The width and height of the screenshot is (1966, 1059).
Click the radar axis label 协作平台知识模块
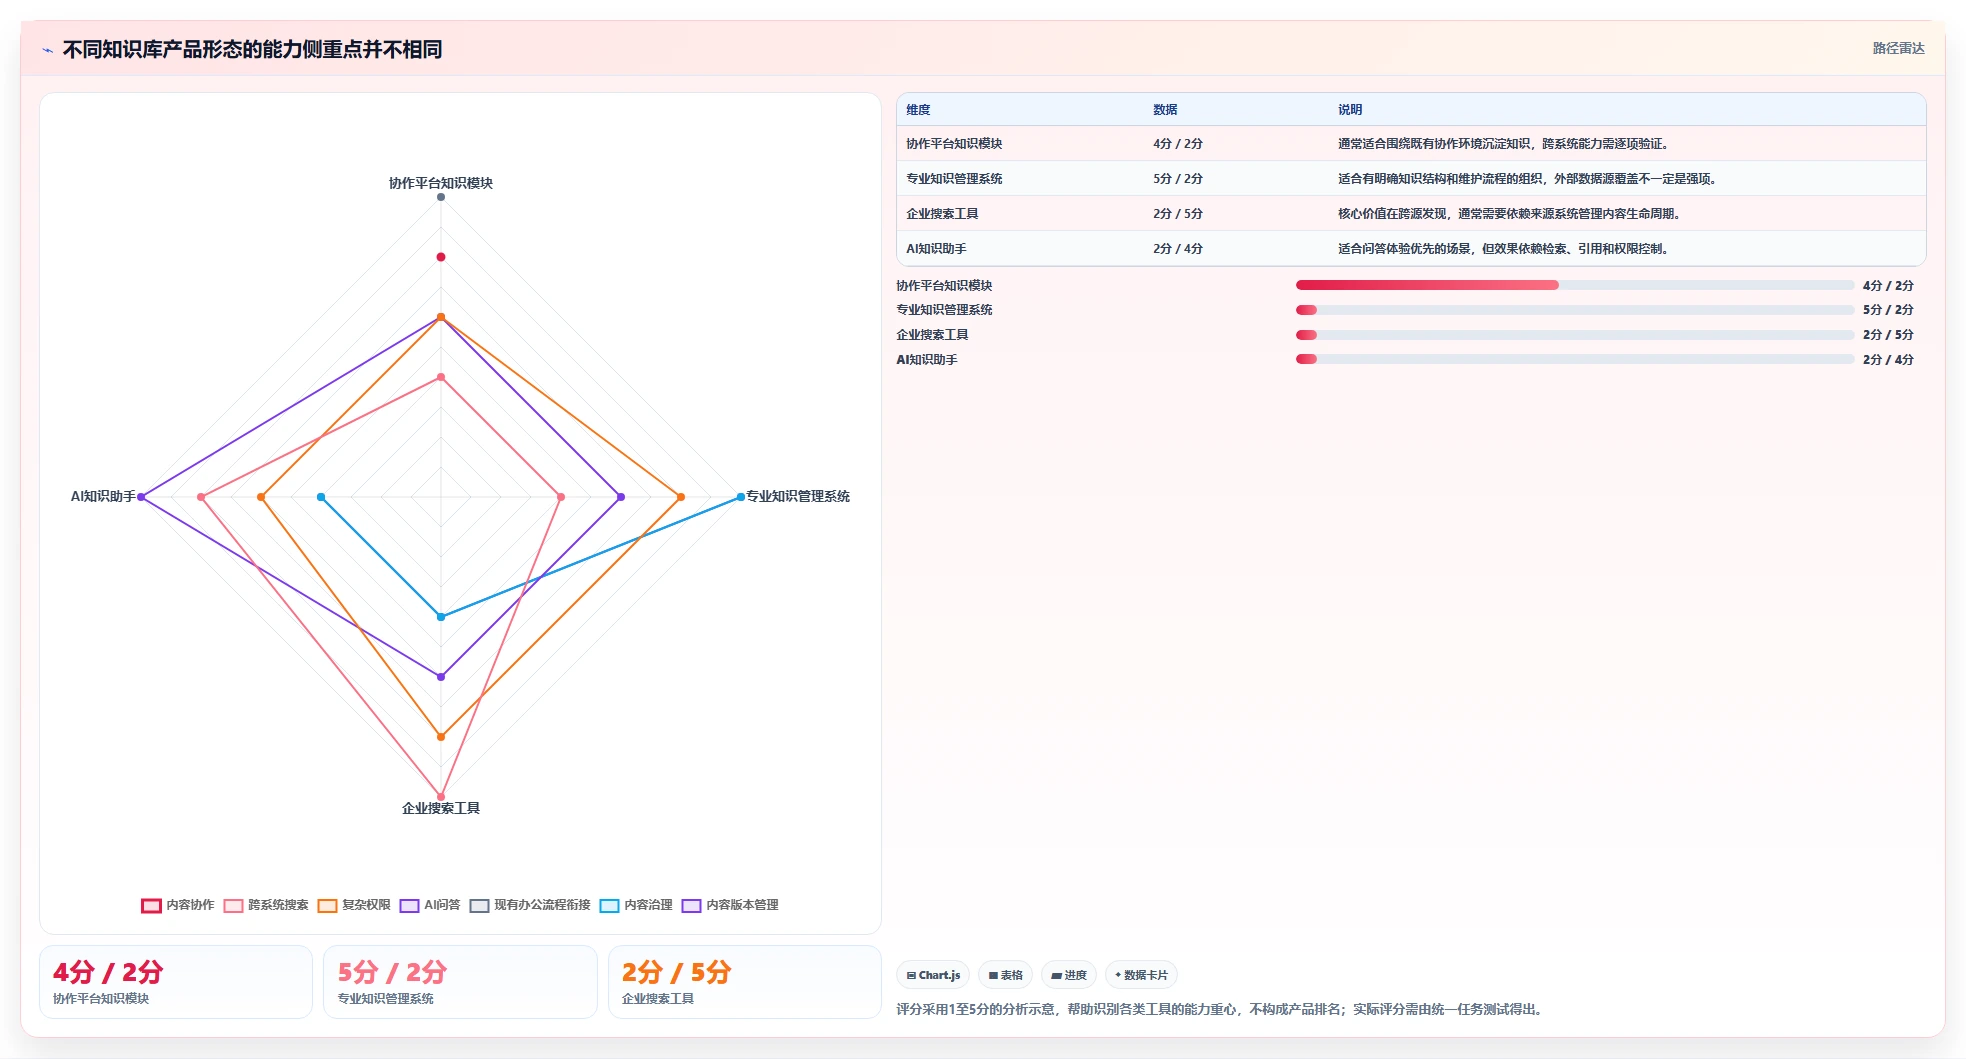pyautogui.click(x=441, y=183)
